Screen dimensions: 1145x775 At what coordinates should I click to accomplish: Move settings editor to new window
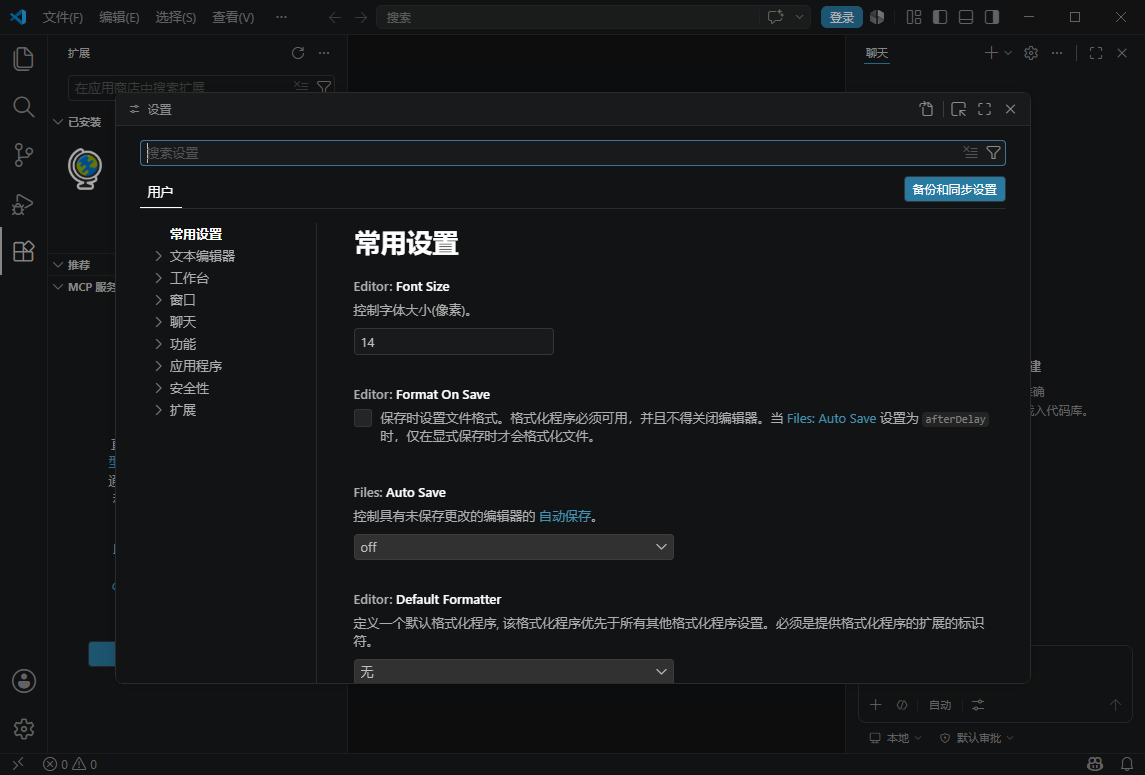pos(959,109)
